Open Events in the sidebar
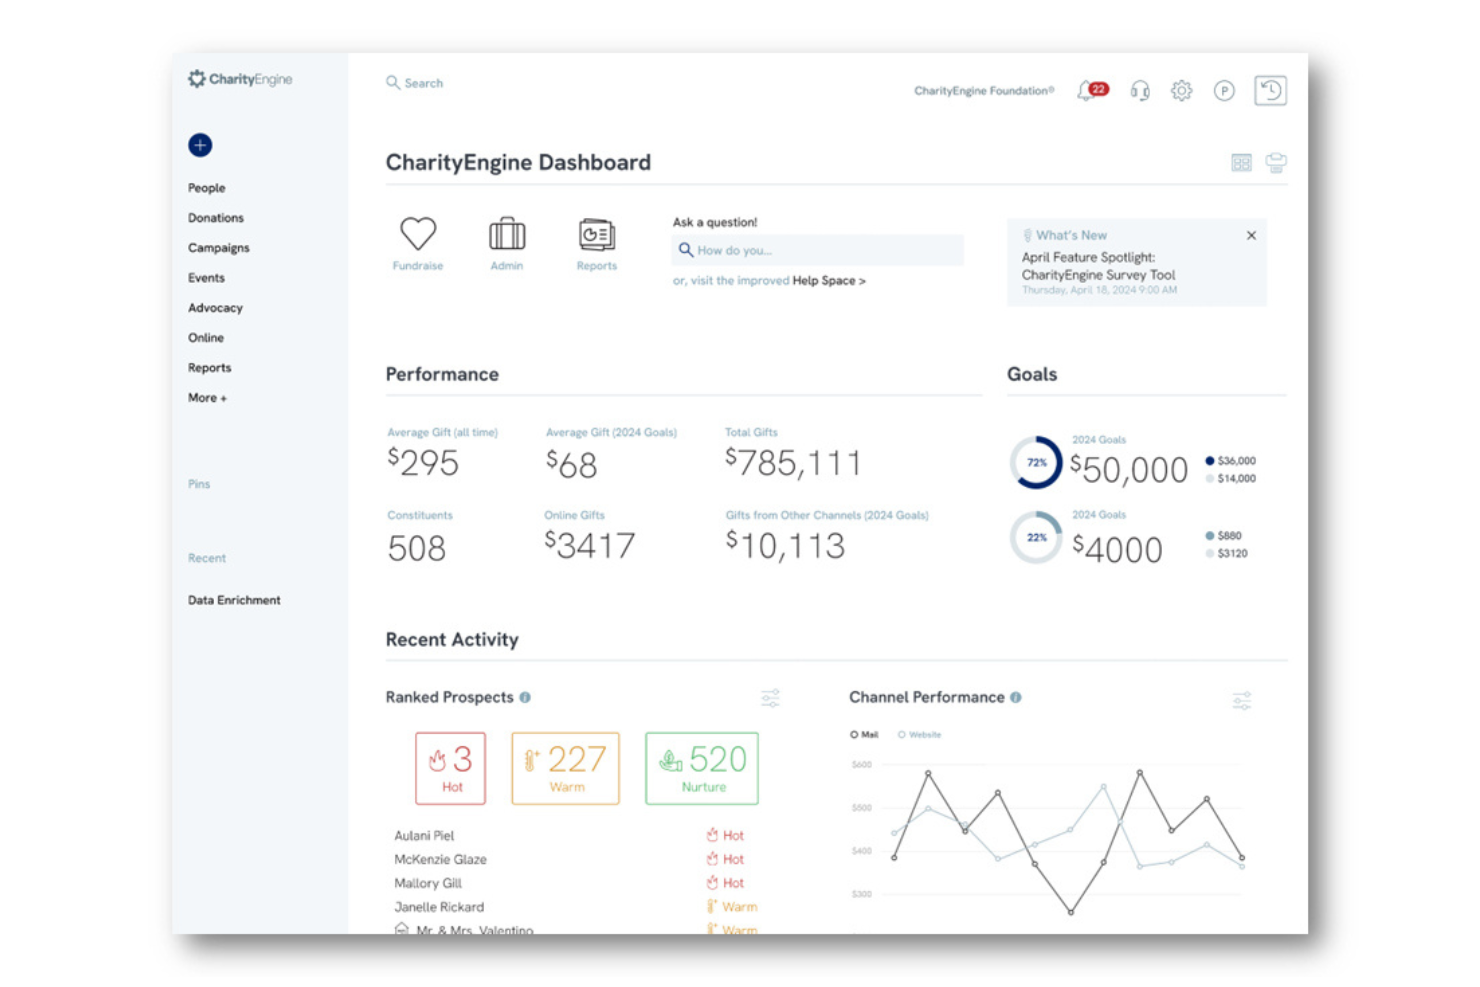This screenshot has height=987, width=1480. [x=207, y=278]
